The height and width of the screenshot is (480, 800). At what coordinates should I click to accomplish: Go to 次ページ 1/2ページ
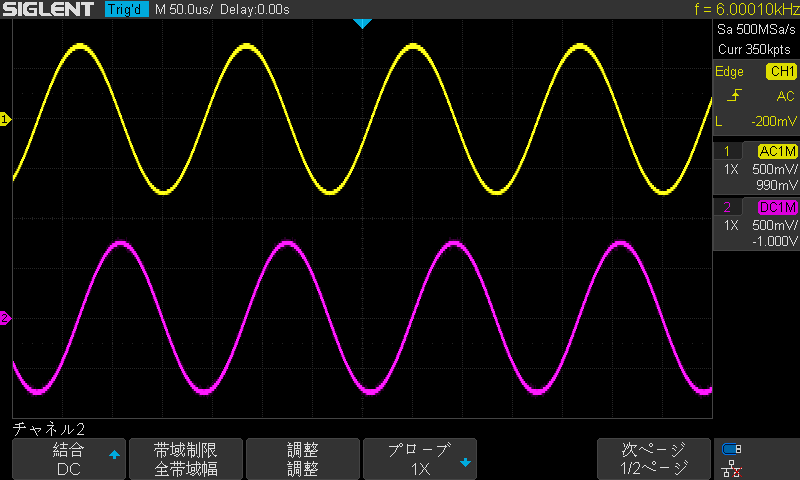pos(654,459)
